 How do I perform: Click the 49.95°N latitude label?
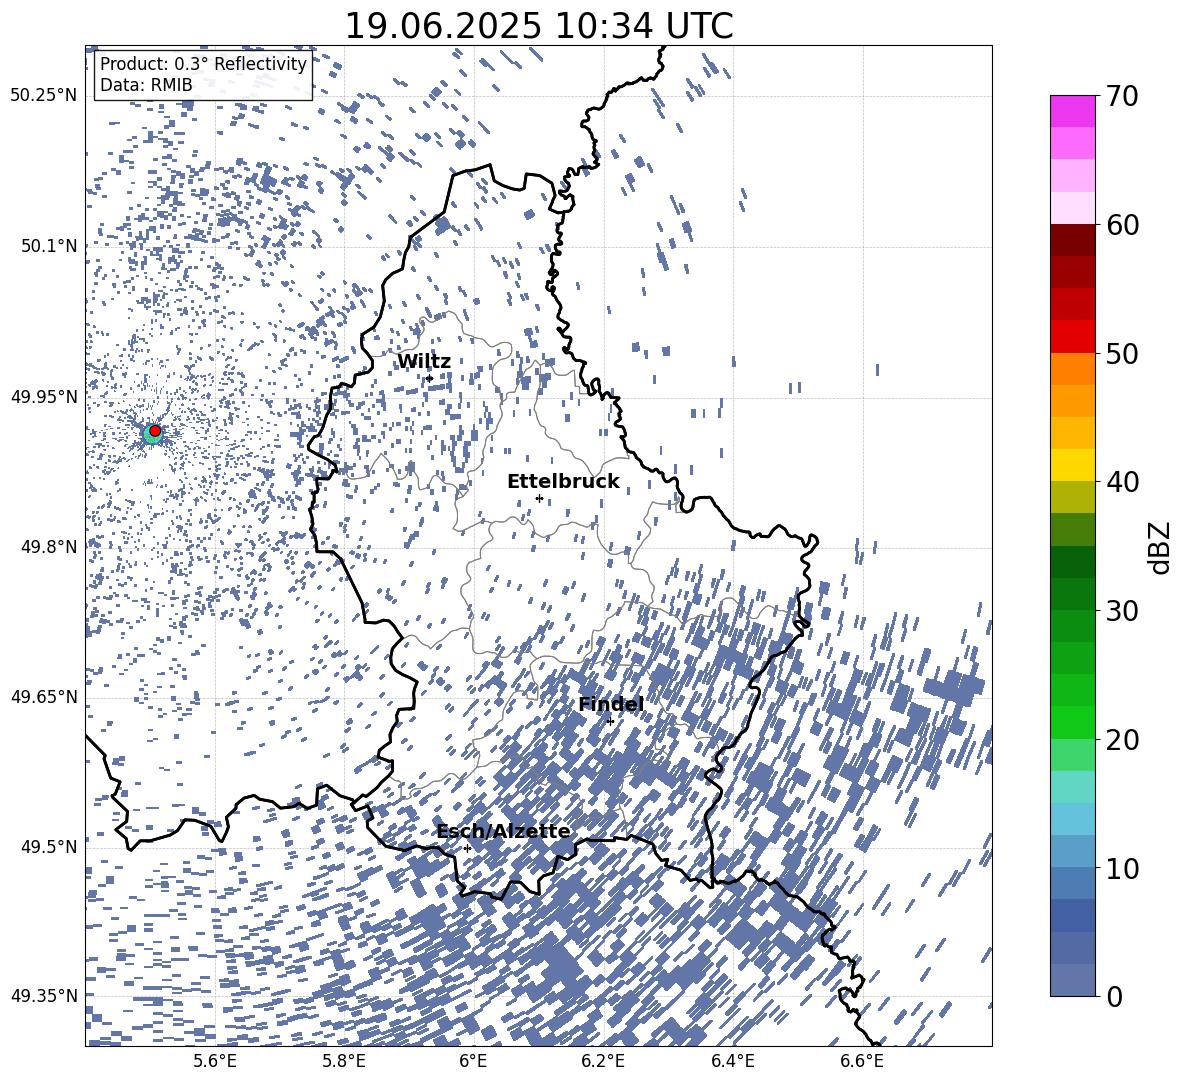coord(44,396)
